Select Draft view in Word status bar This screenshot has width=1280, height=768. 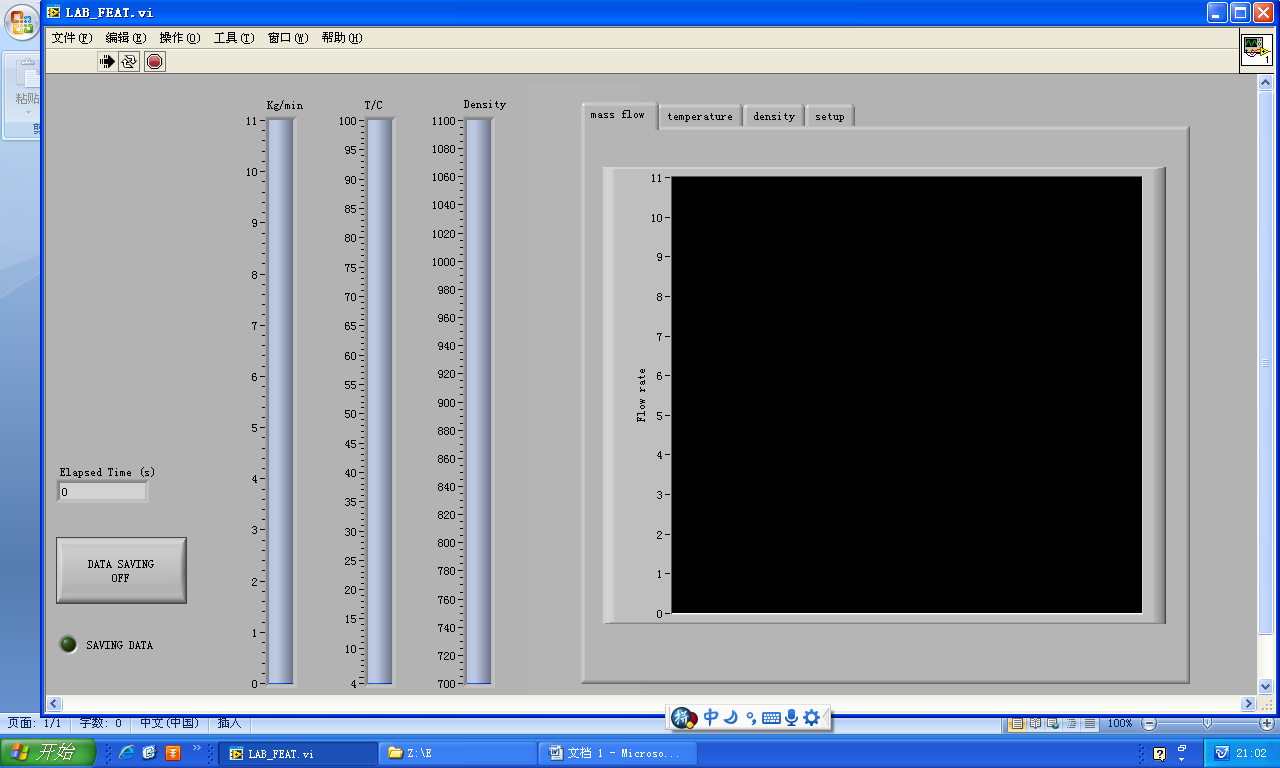1089,723
